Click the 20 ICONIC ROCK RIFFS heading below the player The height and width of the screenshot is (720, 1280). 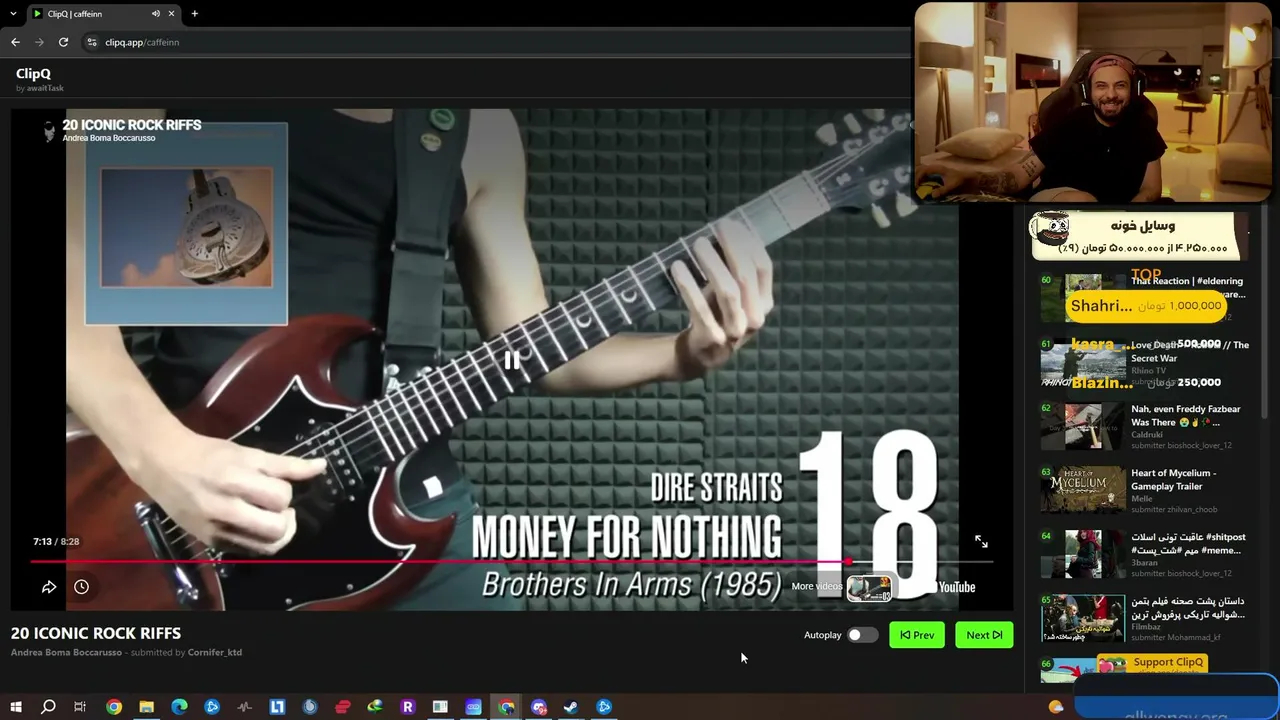pyautogui.click(x=96, y=633)
